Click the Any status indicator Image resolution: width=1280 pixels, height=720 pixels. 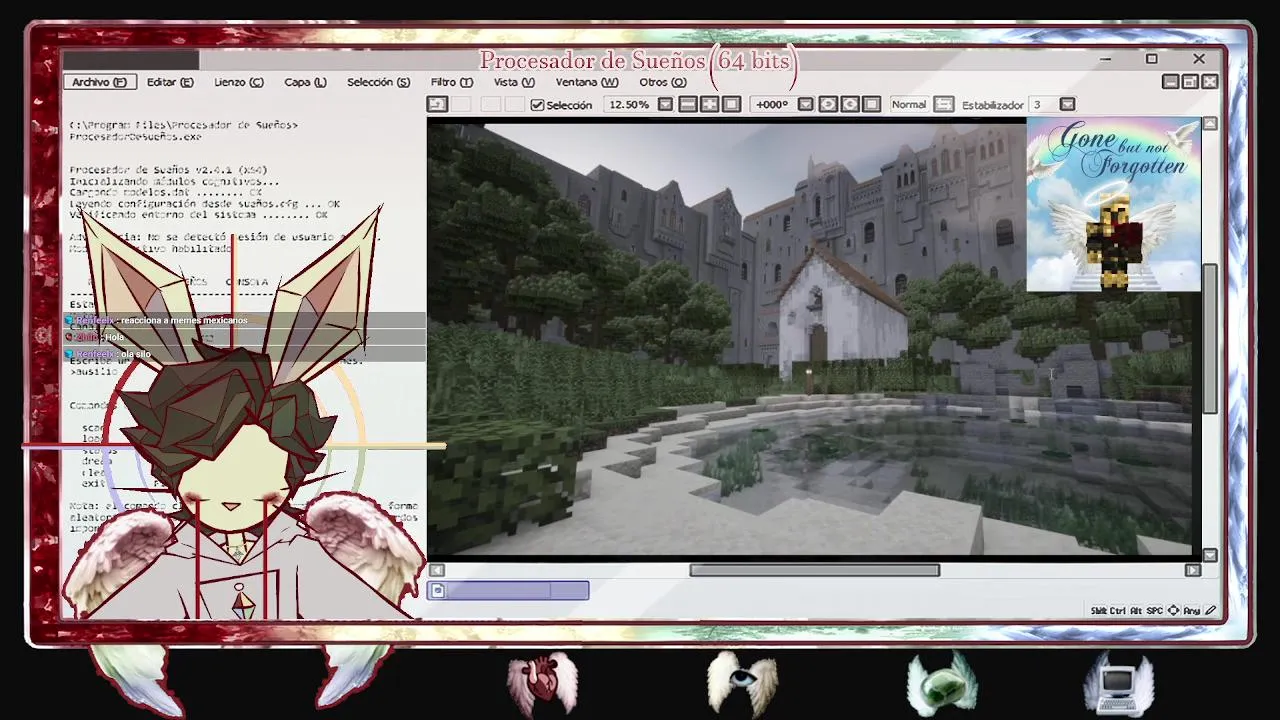coord(1191,610)
